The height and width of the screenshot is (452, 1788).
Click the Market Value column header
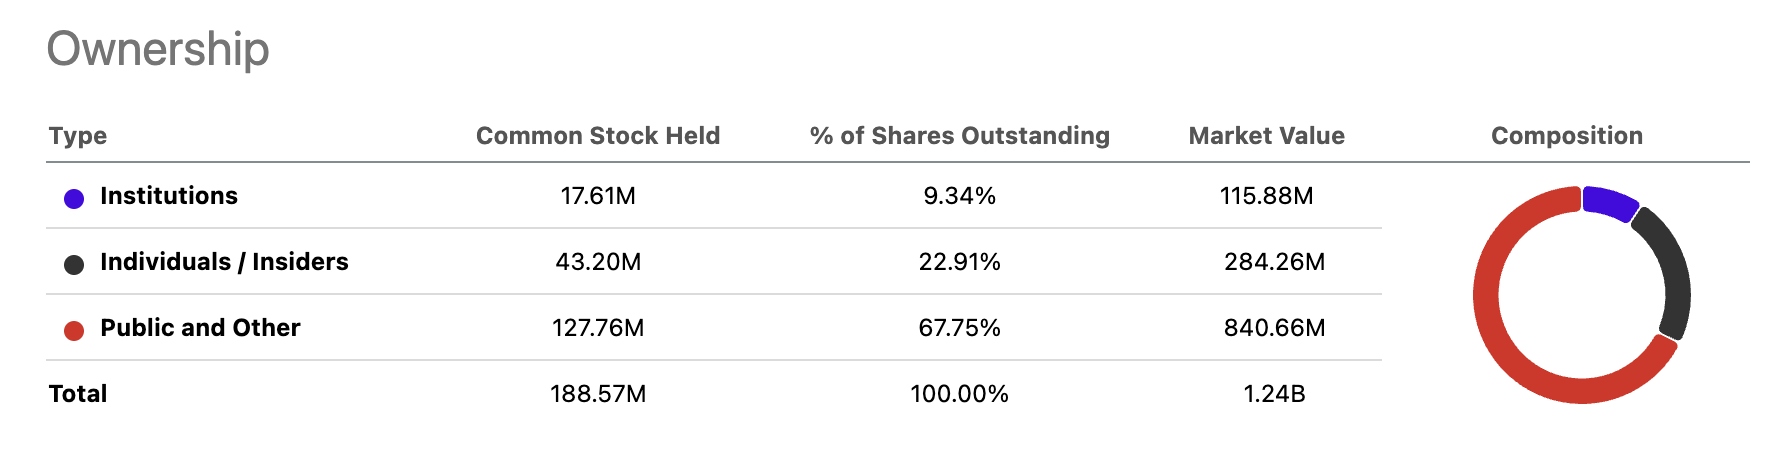pos(1266,136)
